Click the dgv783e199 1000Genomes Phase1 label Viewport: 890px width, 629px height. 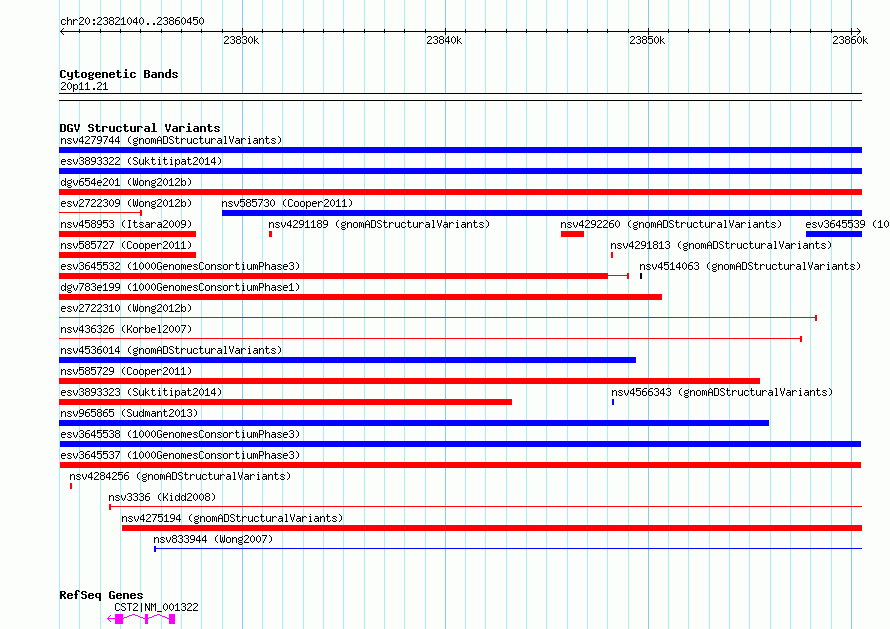pos(180,287)
